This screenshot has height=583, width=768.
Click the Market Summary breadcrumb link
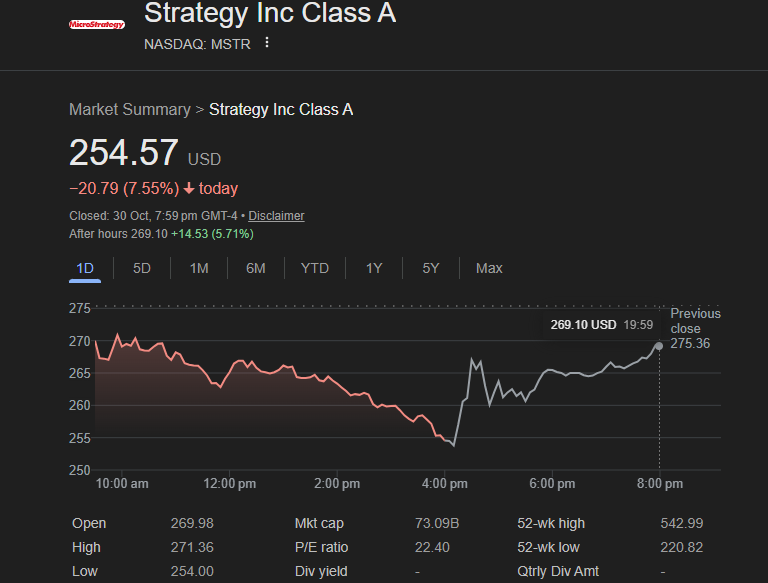coord(129,110)
